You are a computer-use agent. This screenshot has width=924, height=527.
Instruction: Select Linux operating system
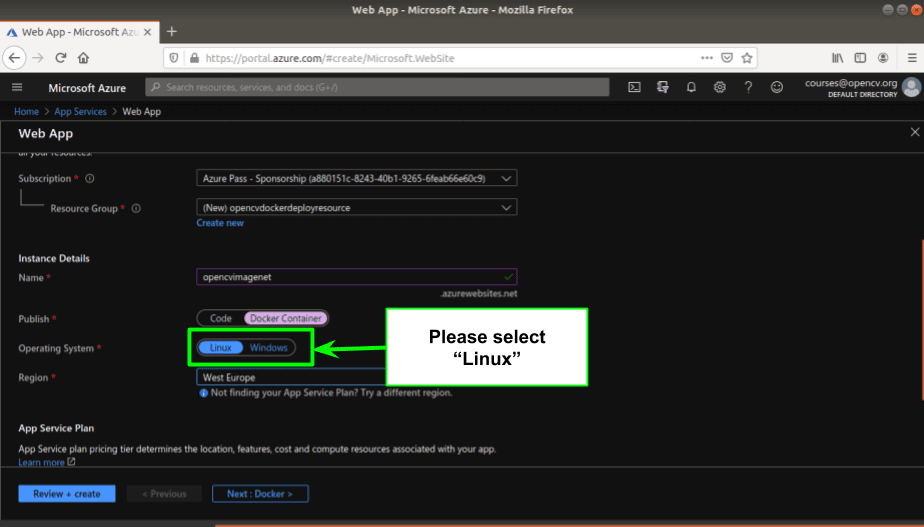221,348
